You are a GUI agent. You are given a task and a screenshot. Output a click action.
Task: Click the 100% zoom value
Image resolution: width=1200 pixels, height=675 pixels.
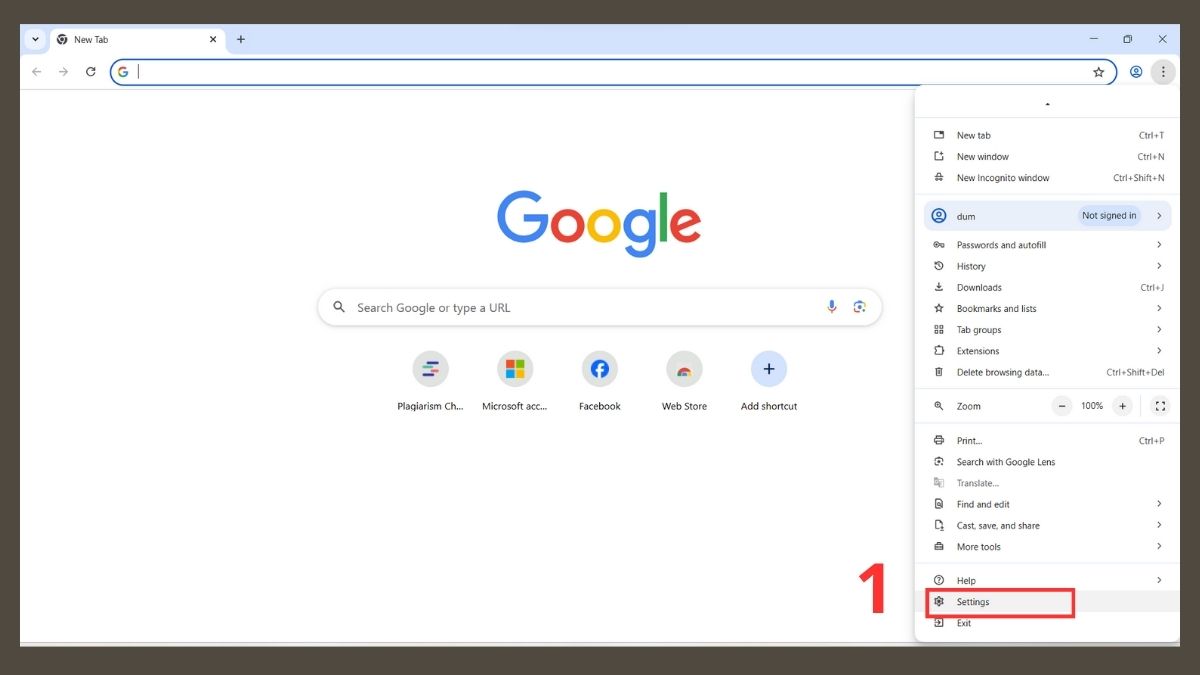point(1092,406)
